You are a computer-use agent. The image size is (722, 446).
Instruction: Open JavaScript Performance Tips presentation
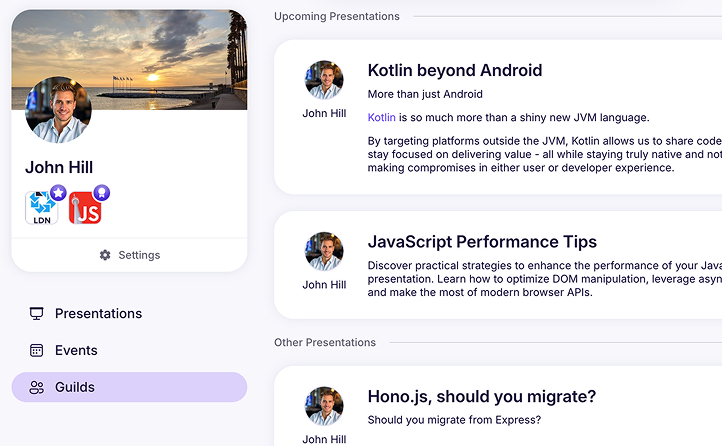click(482, 242)
